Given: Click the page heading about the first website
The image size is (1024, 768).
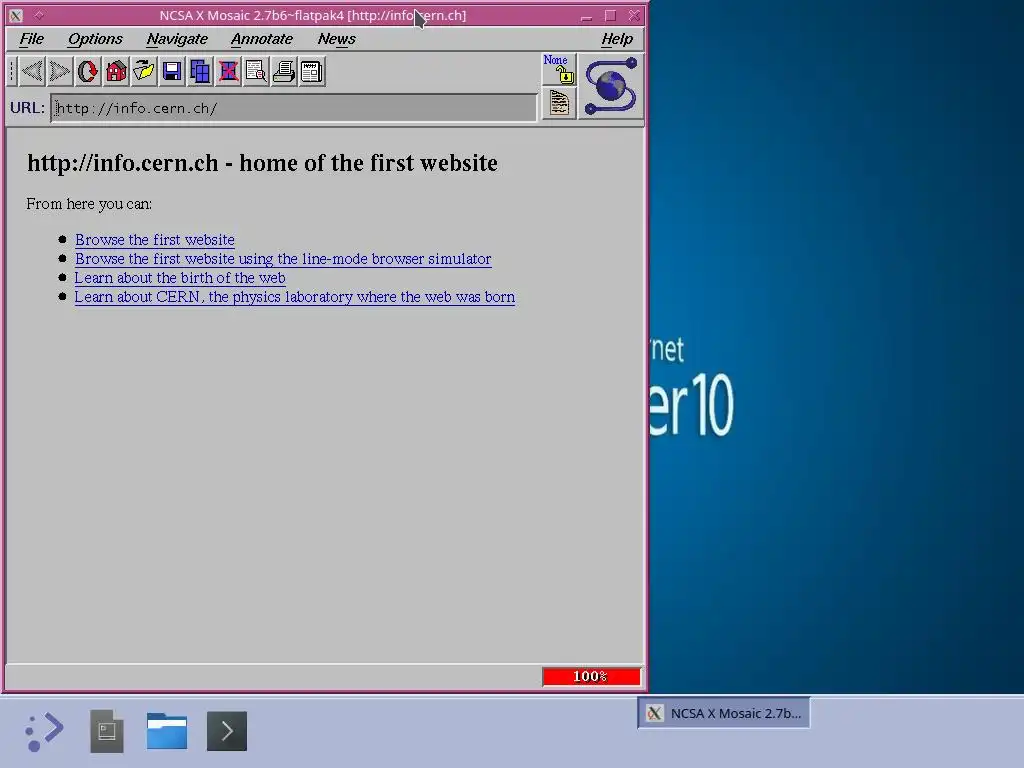Looking at the screenshot, I should (x=263, y=163).
